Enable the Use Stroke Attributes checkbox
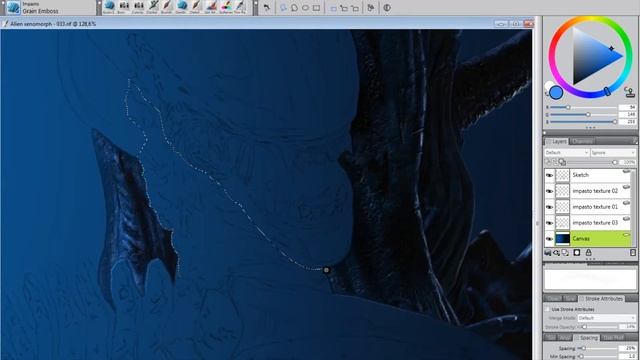640x360 pixels. pos(548,309)
